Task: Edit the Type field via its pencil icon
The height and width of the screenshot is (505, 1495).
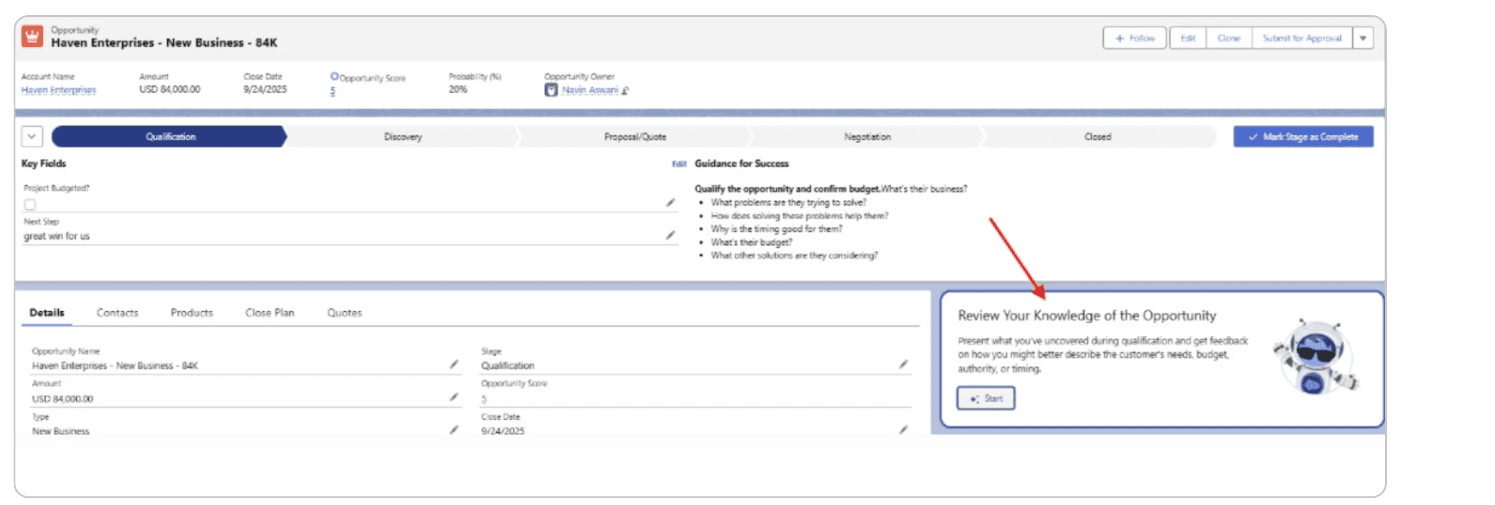Action: (454, 430)
